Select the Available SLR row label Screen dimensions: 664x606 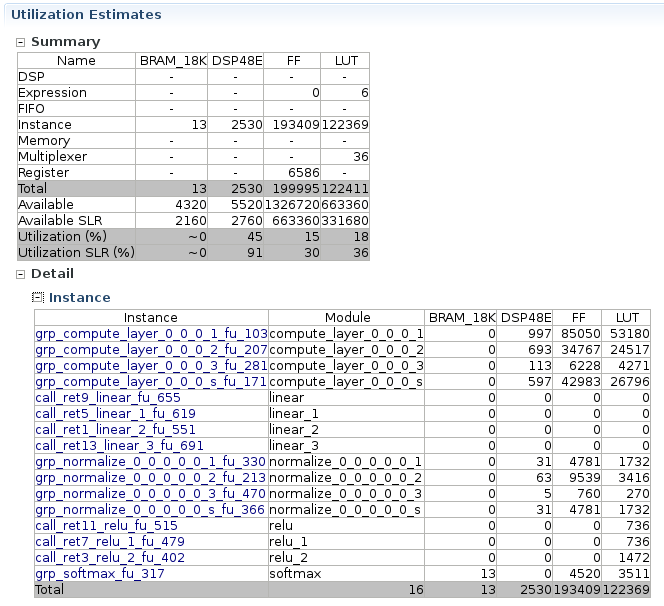point(60,221)
